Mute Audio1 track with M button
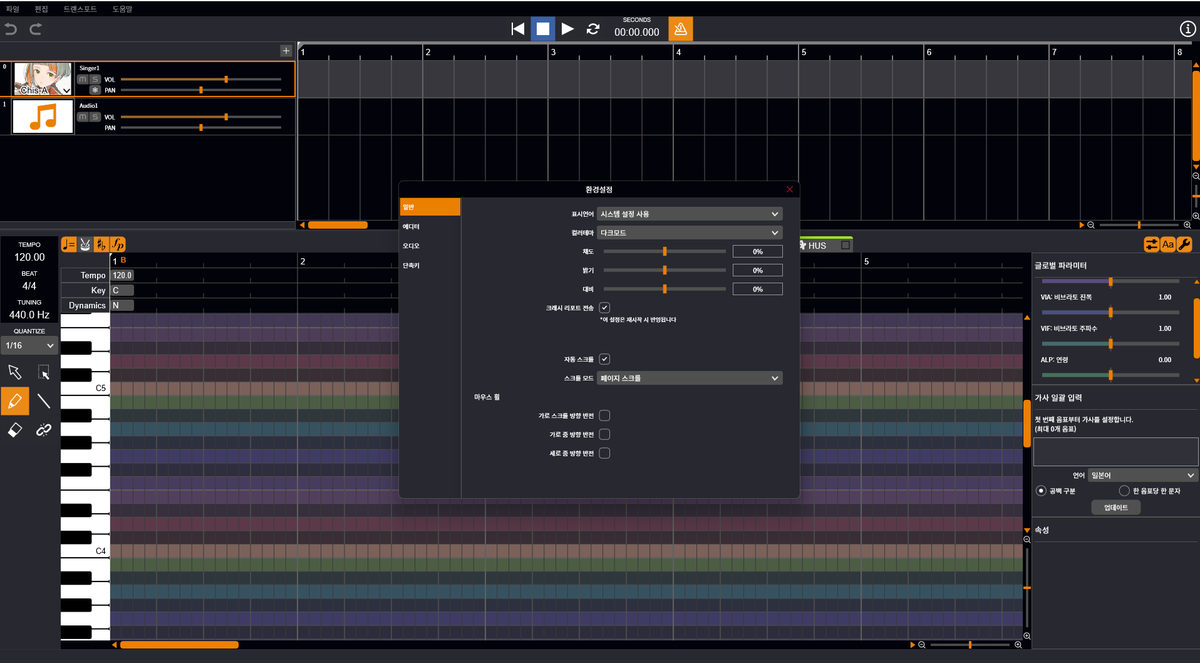 pyautogui.click(x=82, y=117)
